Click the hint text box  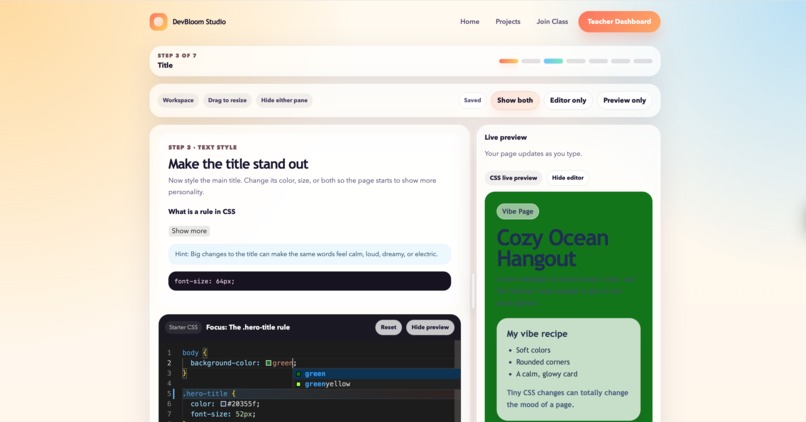309,254
